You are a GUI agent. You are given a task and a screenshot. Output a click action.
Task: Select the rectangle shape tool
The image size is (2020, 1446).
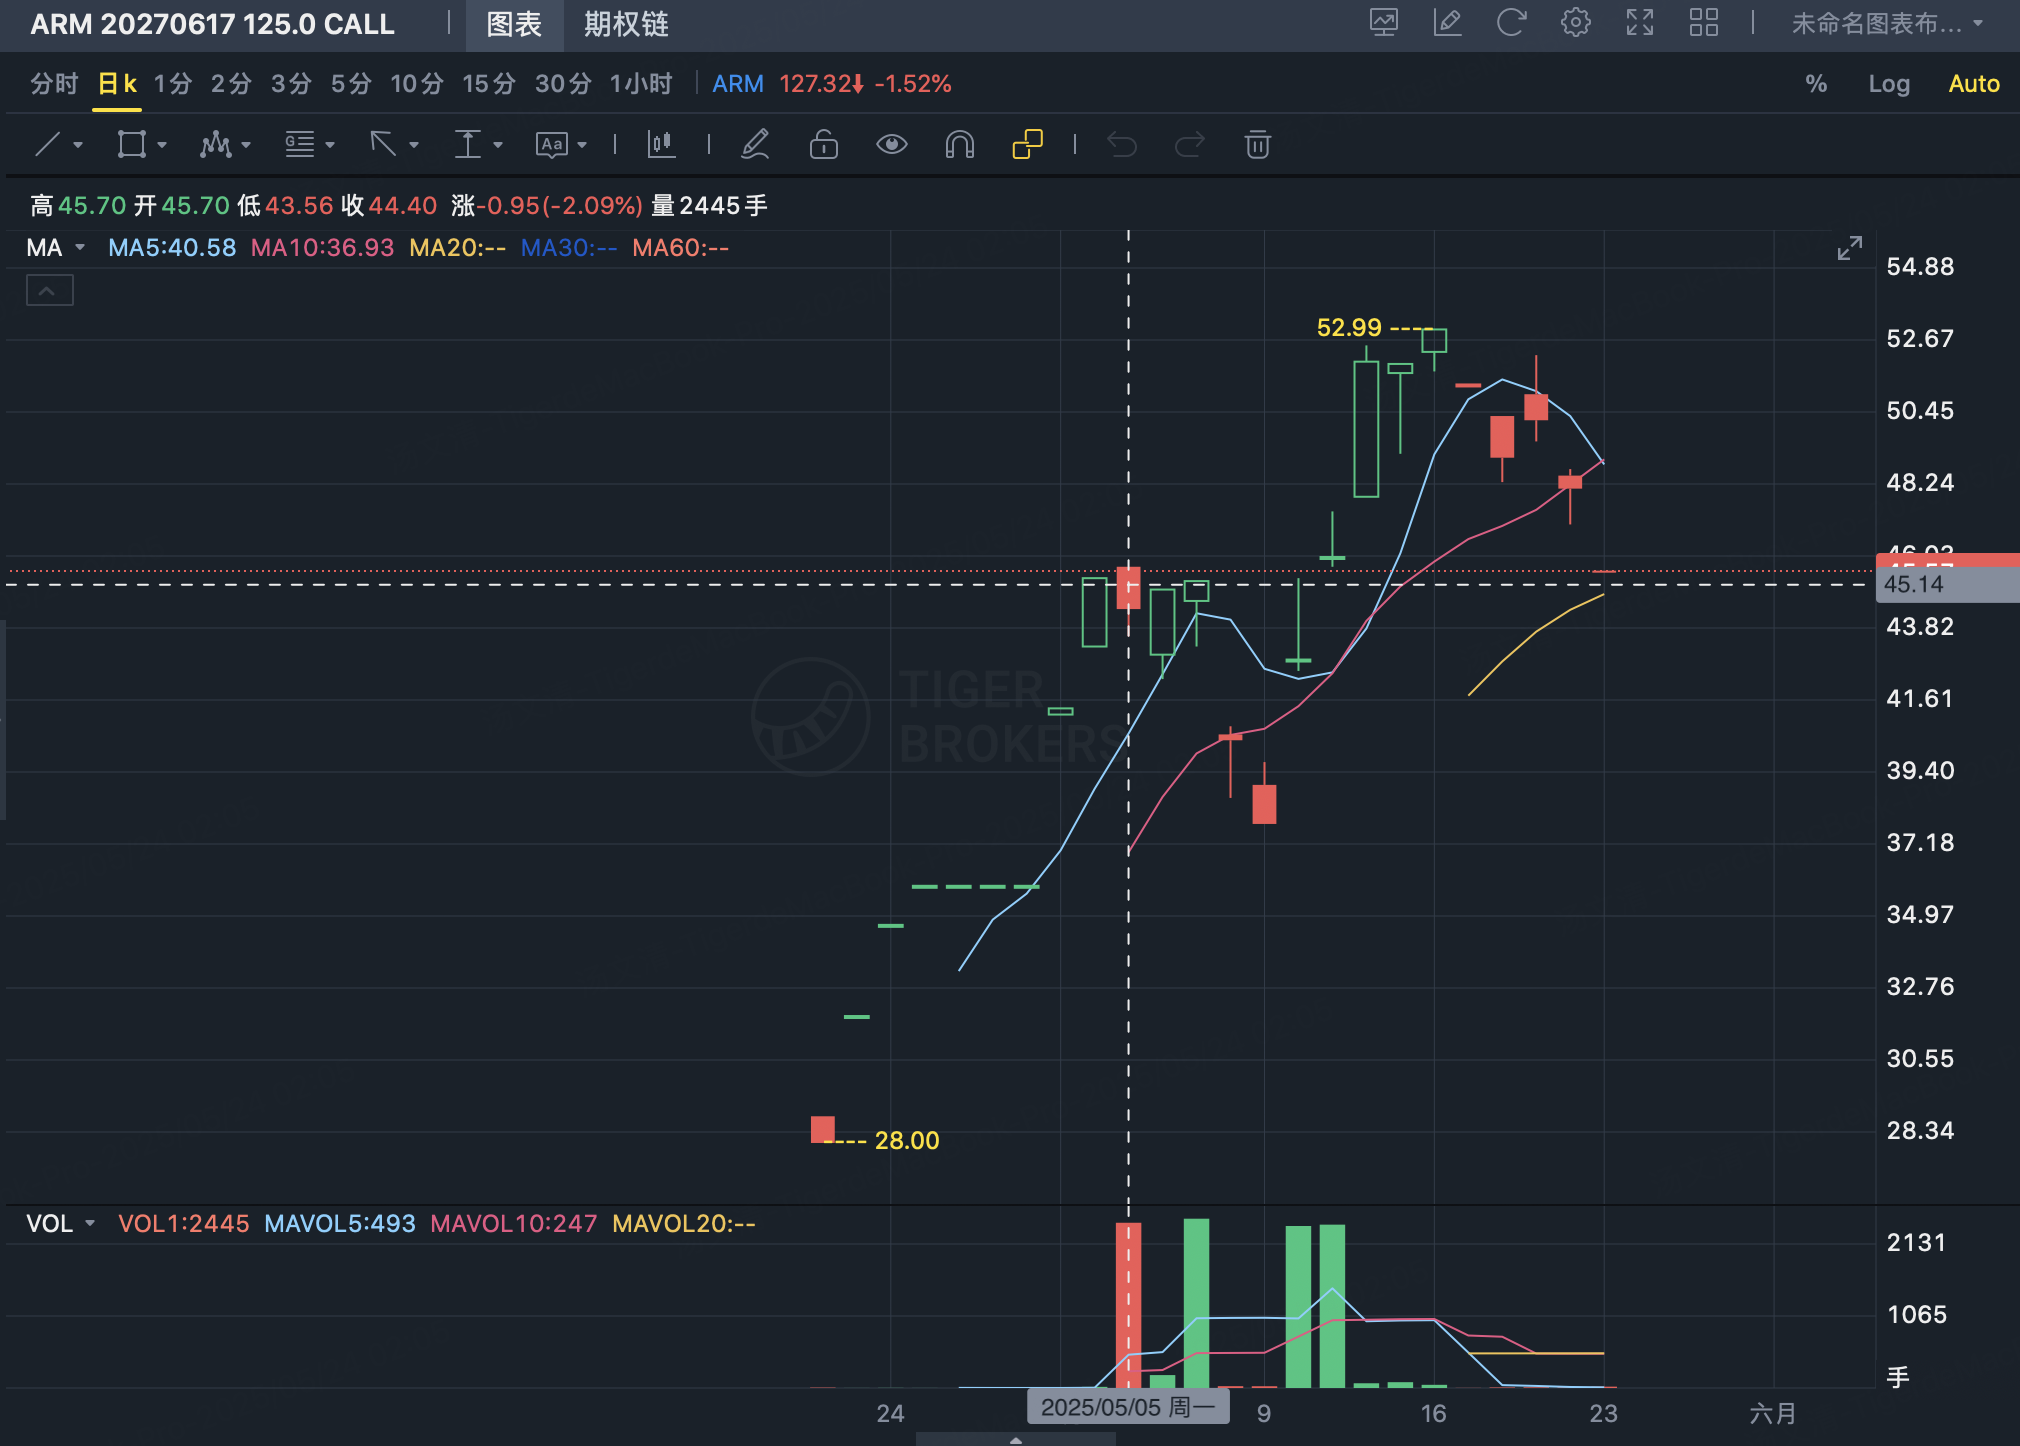coord(131,145)
